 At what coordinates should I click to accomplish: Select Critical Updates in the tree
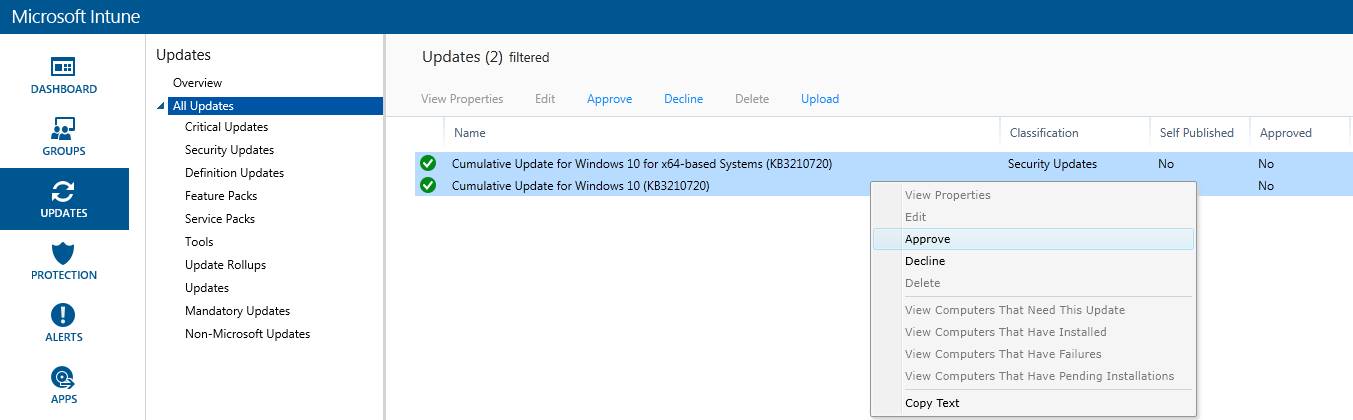click(226, 127)
